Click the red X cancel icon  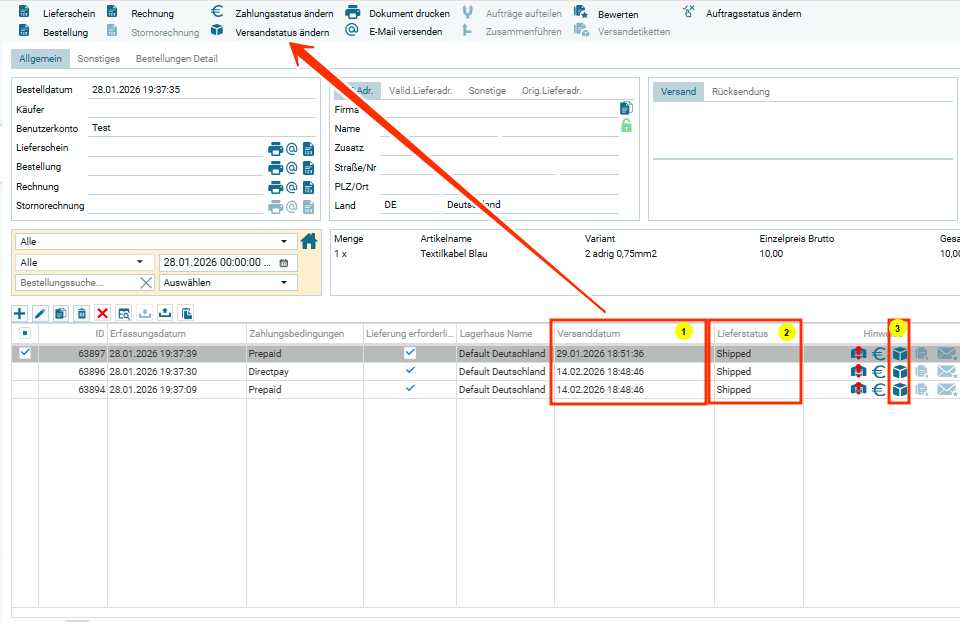point(102,313)
